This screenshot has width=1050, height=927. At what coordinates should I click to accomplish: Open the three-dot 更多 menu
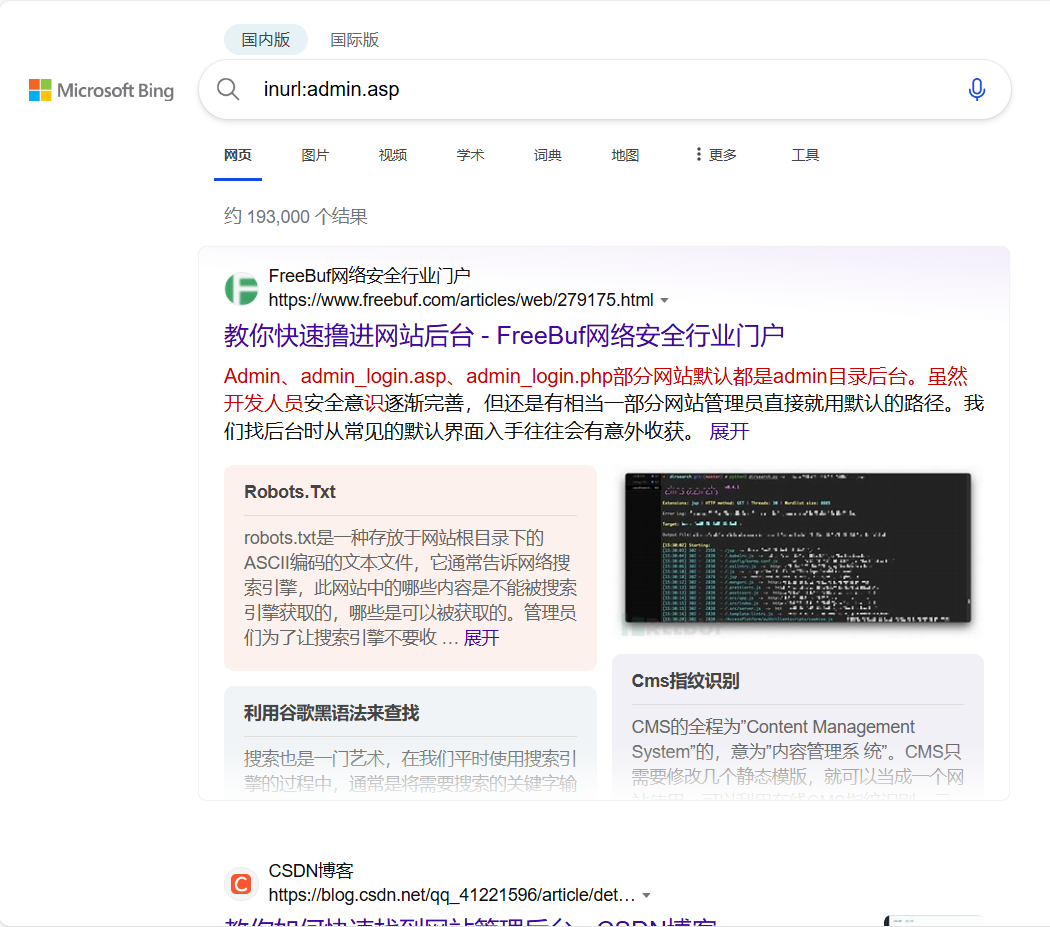pos(716,155)
